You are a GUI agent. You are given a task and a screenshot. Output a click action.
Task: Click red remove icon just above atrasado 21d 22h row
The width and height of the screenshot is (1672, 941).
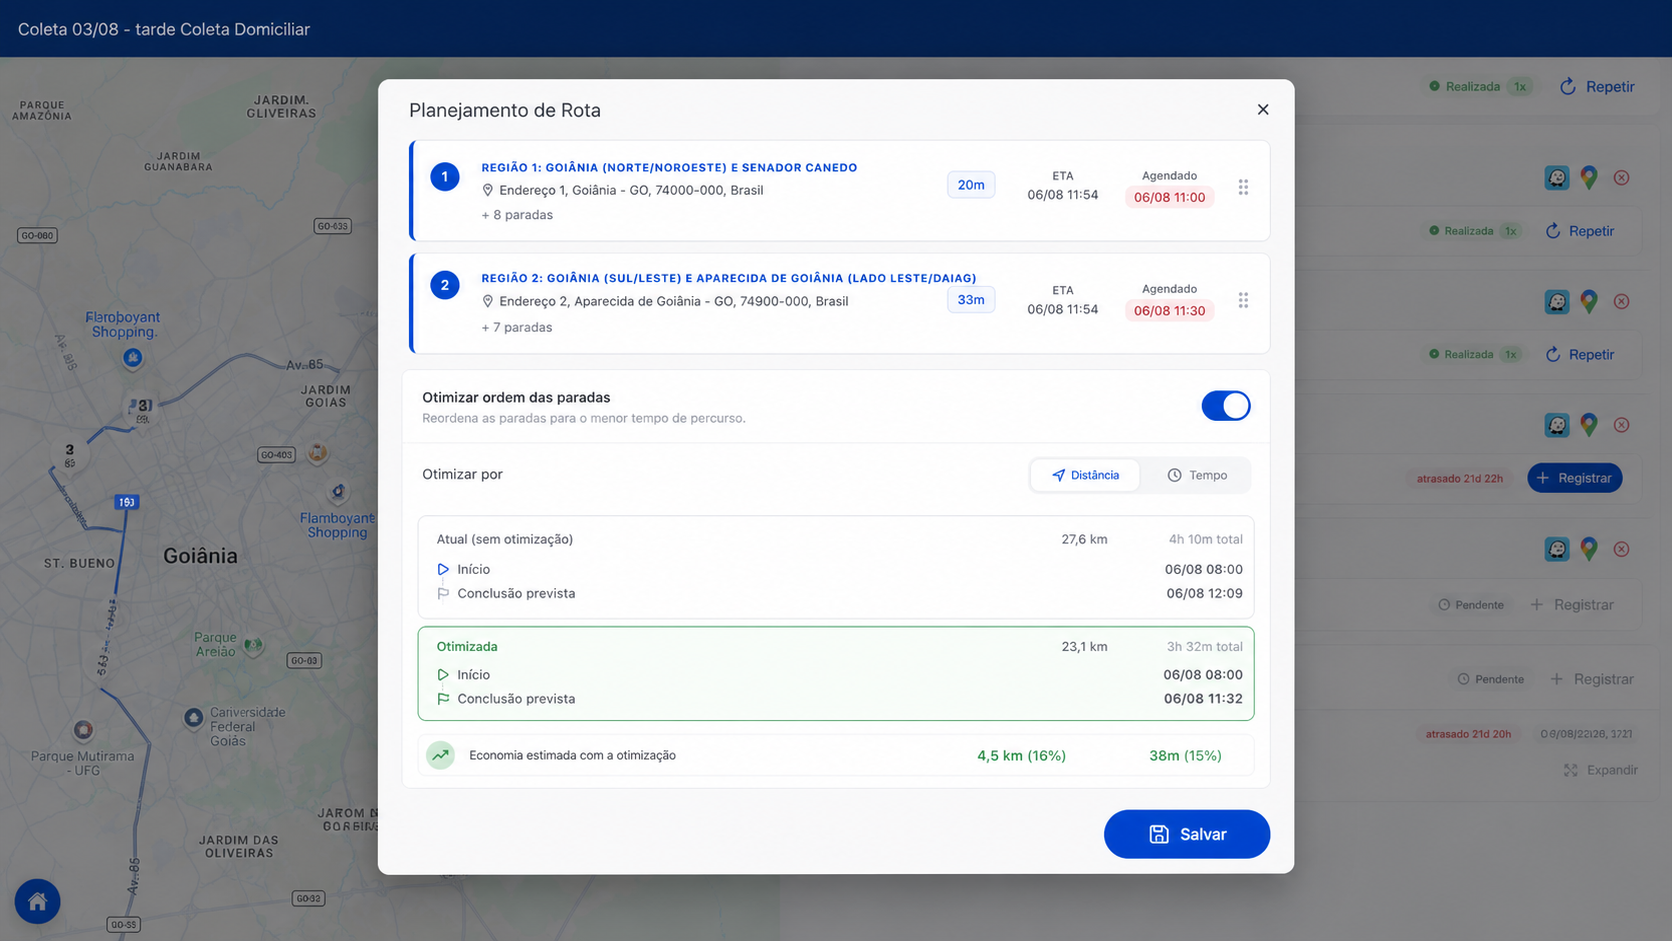click(x=1622, y=425)
